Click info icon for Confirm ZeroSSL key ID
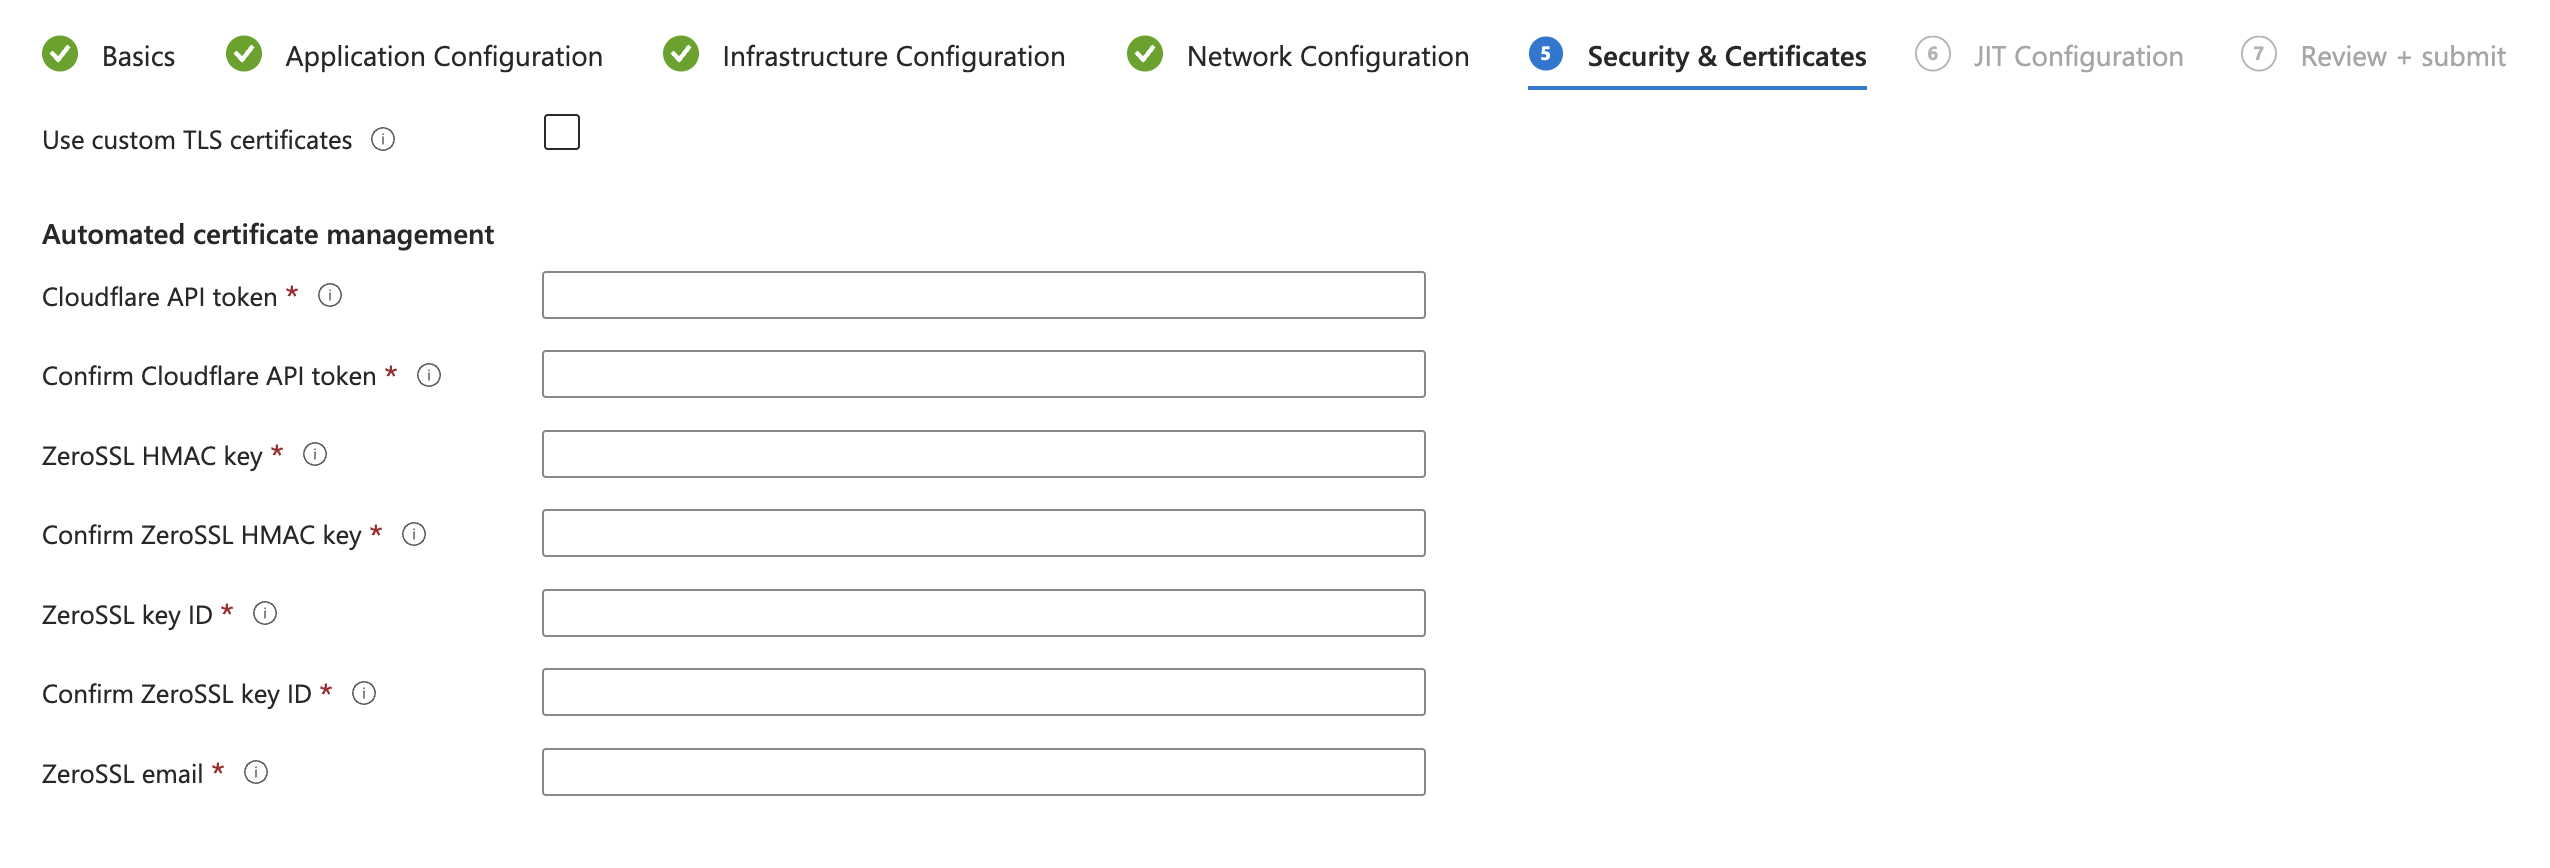 pos(364,693)
